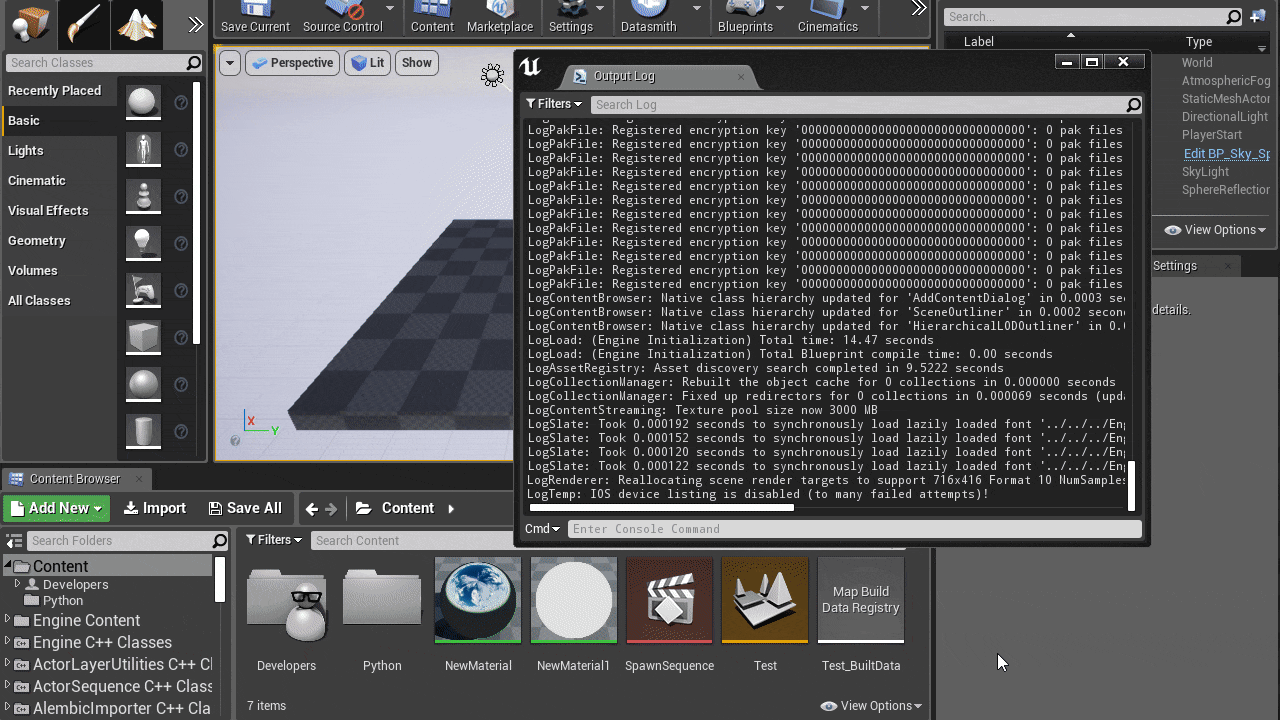The height and width of the screenshot is (720, 1280).
Task: Click the directional light sun icon in viewport
Action: pyautogui.click(x=492, y=75)
